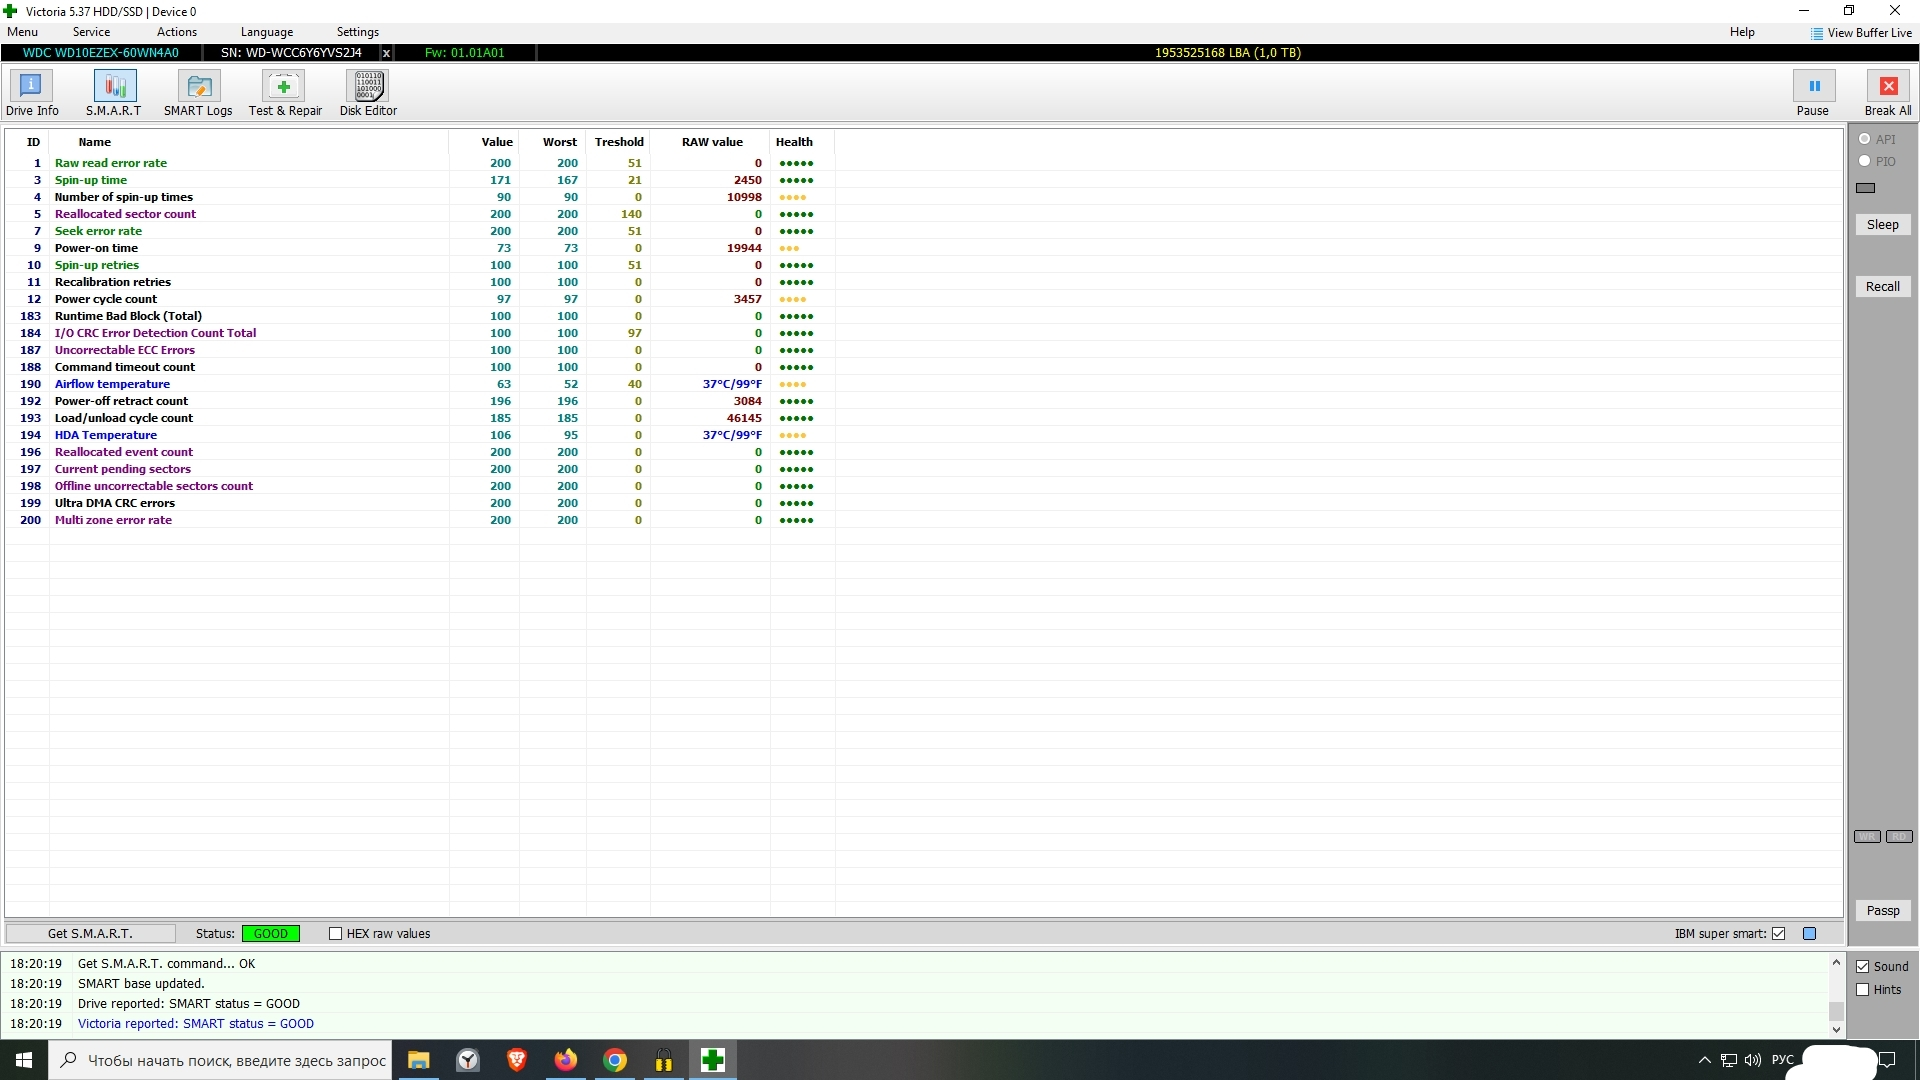Click the Windows Start button

point(24,1060)
